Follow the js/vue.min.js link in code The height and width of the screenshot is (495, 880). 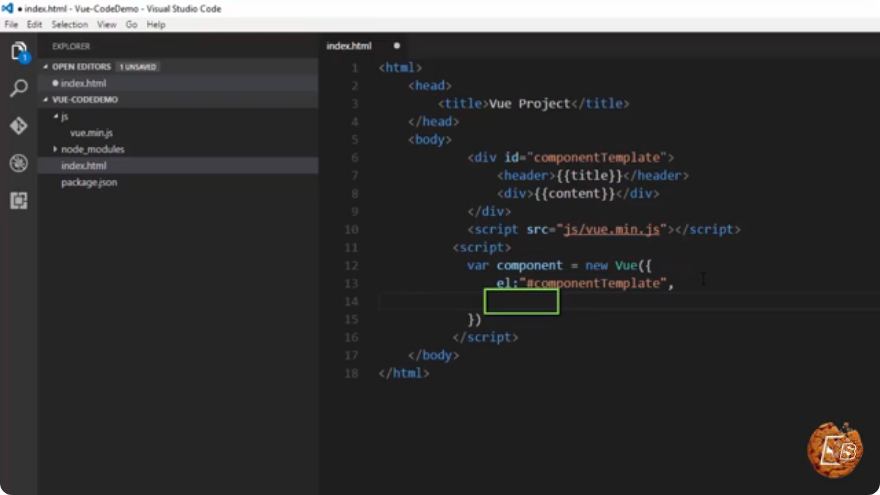pos(611,230)
